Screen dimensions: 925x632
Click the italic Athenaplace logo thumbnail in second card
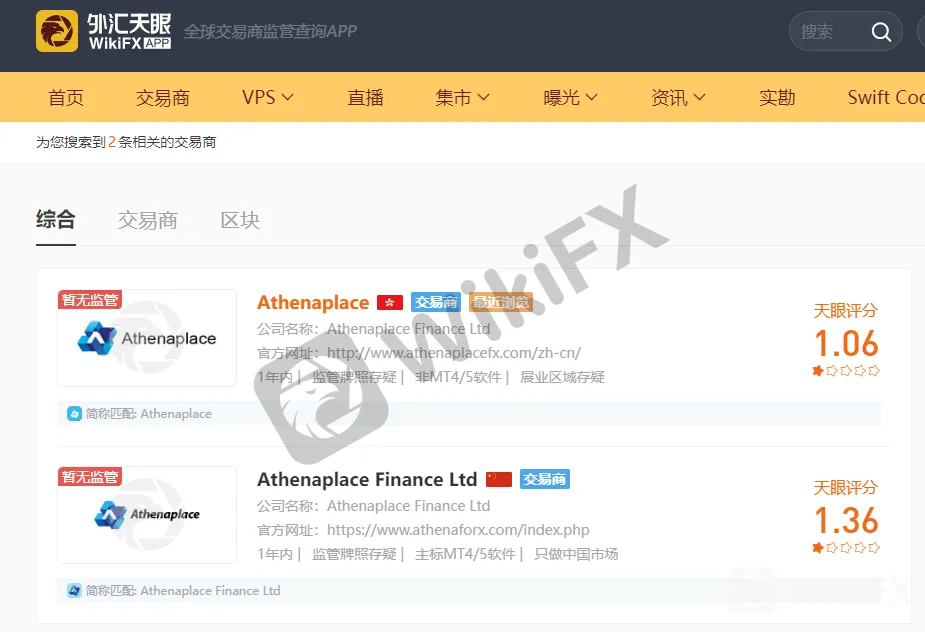[147, 515]
